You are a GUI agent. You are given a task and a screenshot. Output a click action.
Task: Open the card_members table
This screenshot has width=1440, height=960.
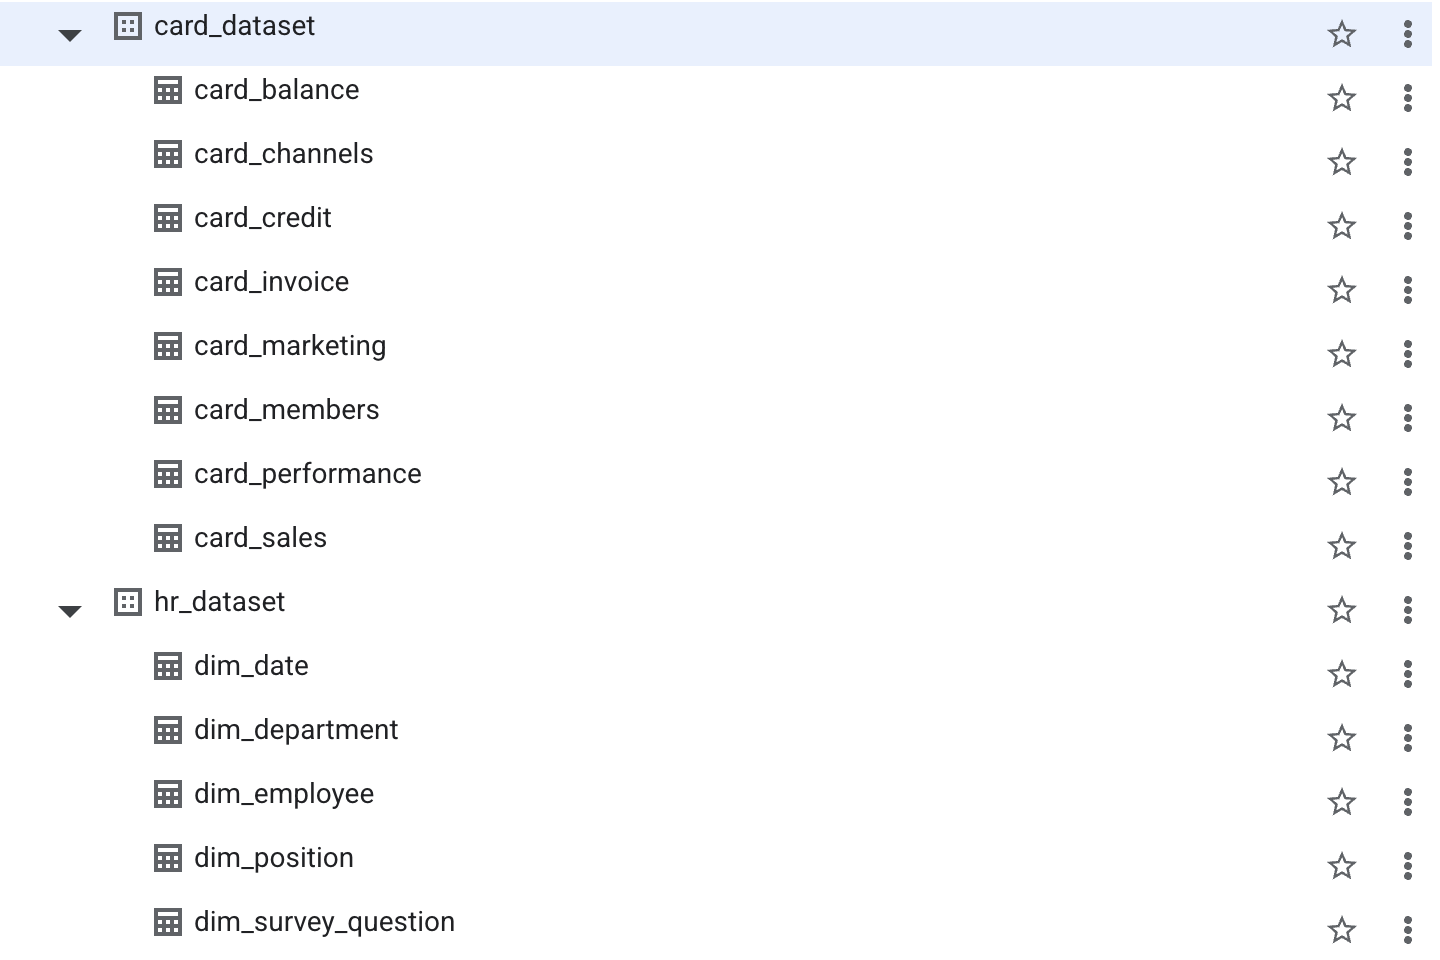pyautogui.click(x=287, y=410)
